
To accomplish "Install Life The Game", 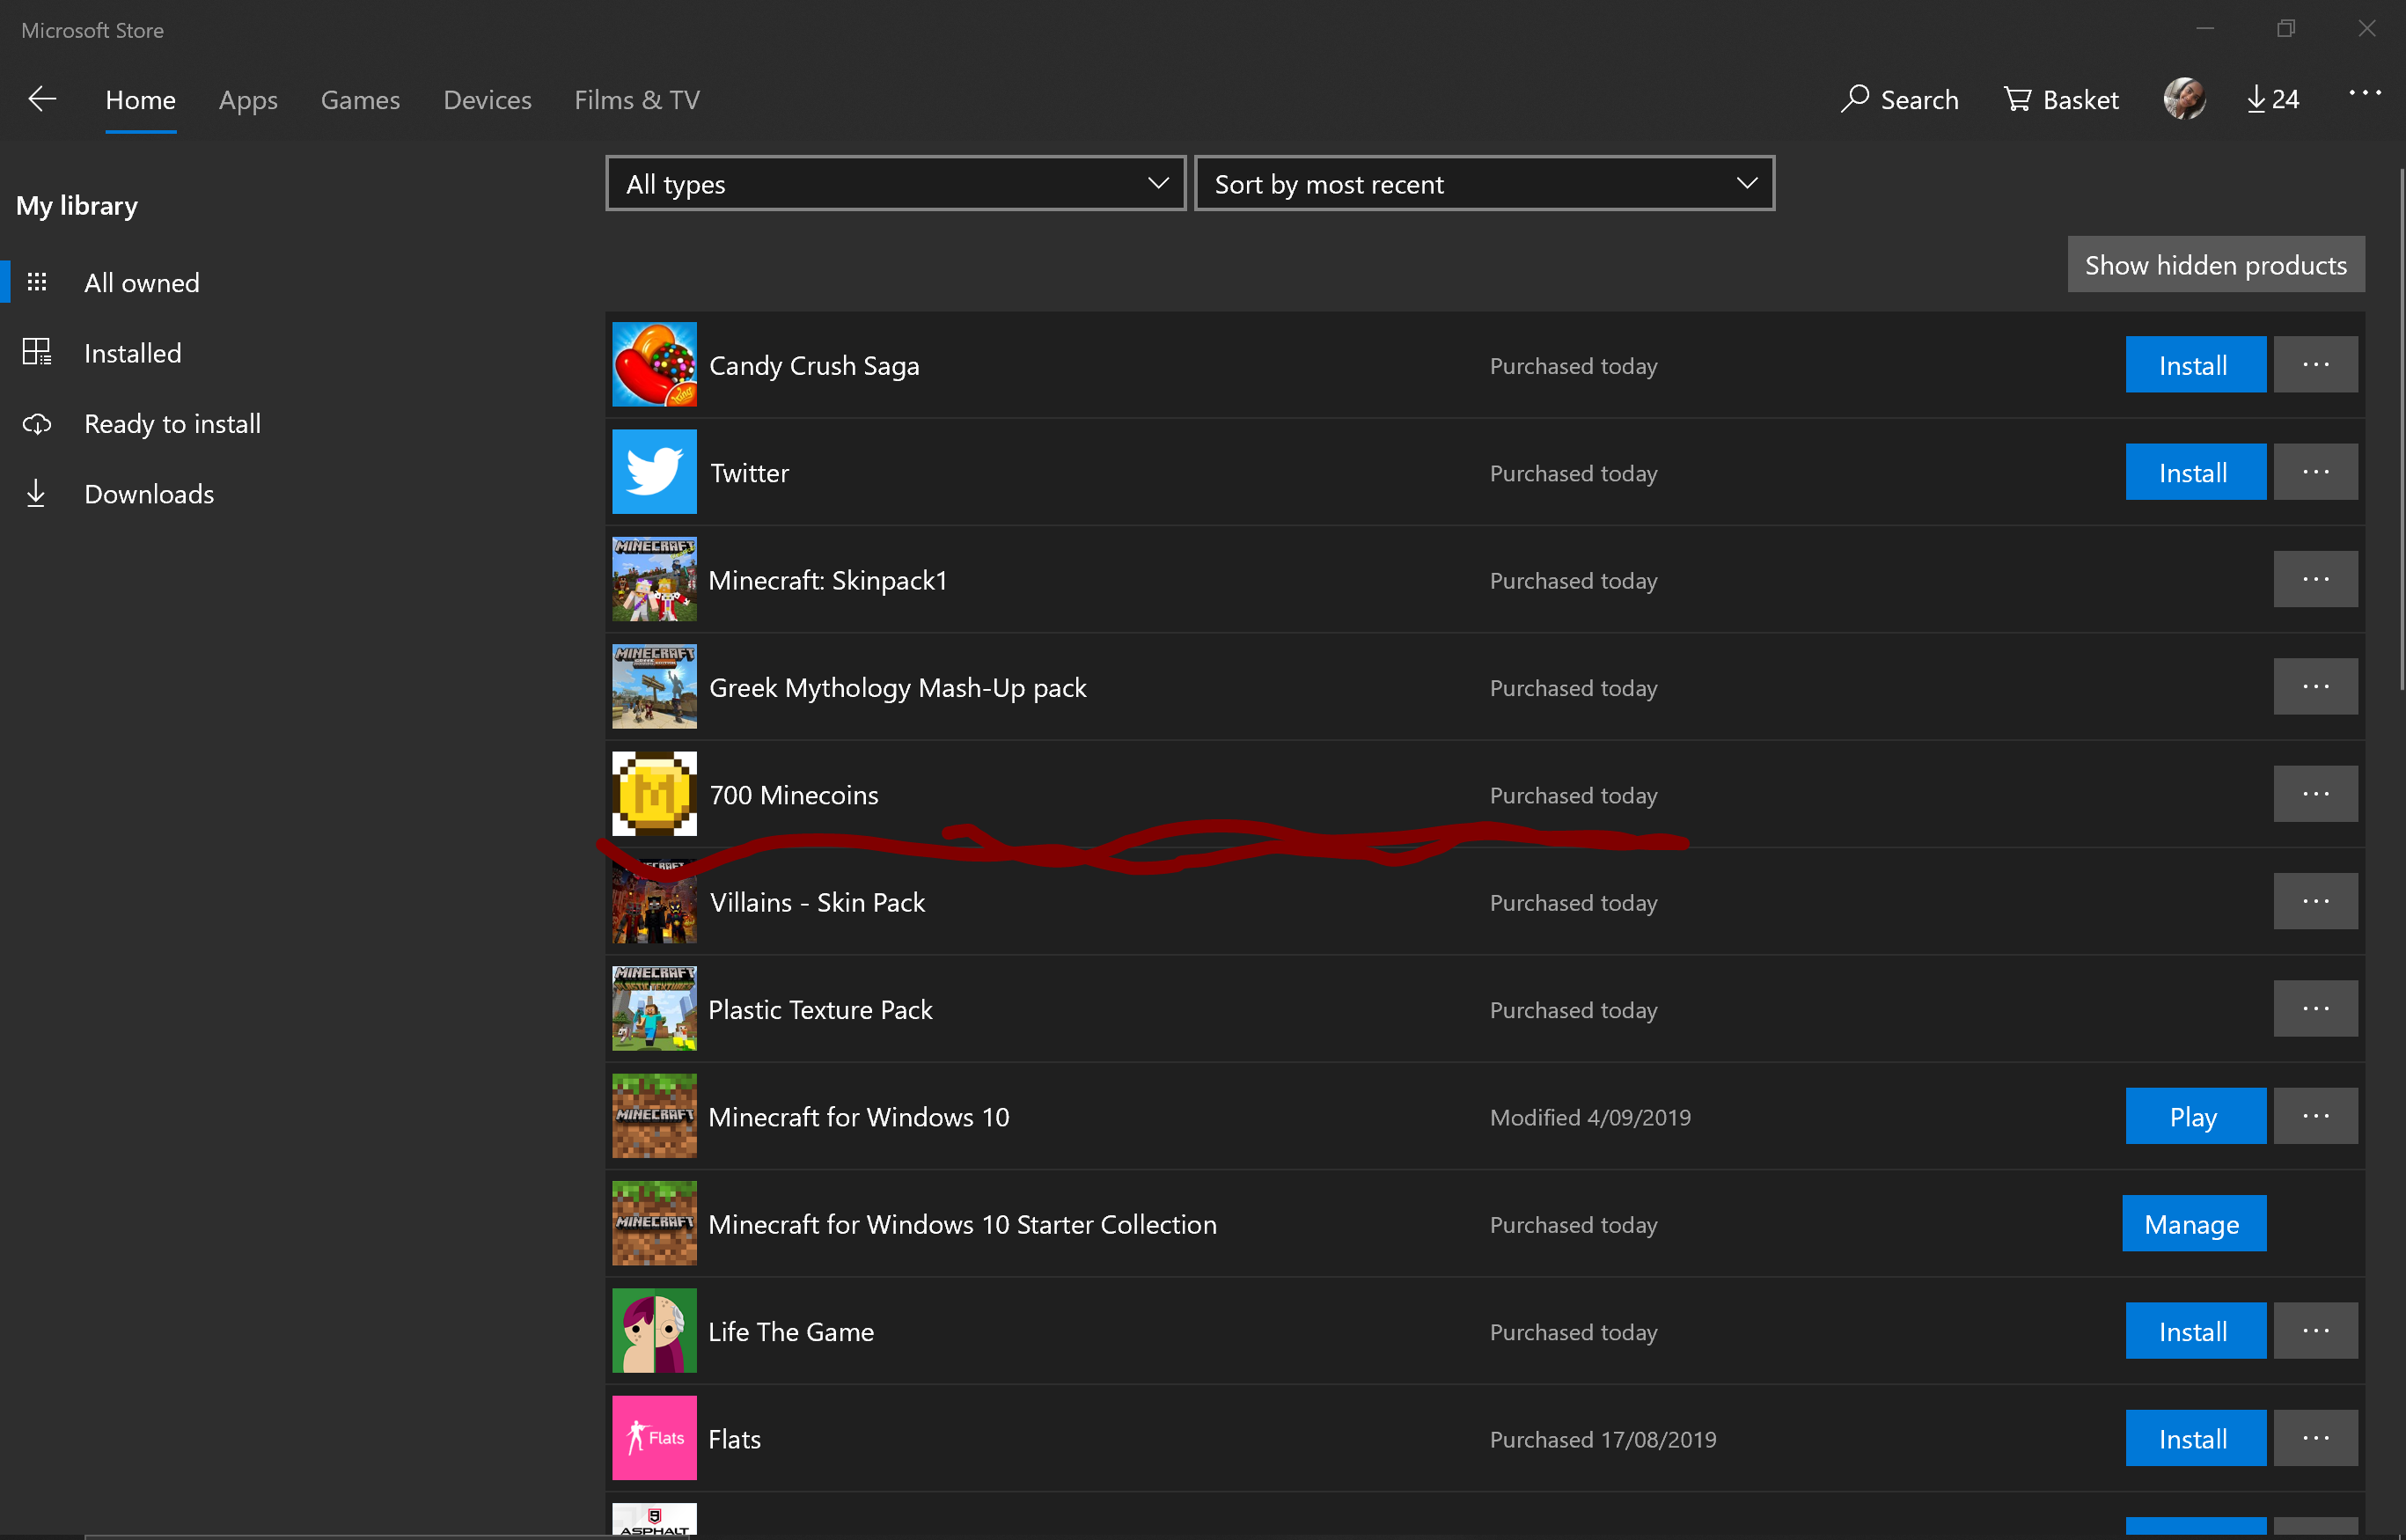I will pyautogui.click(x=2195, y=1331).
